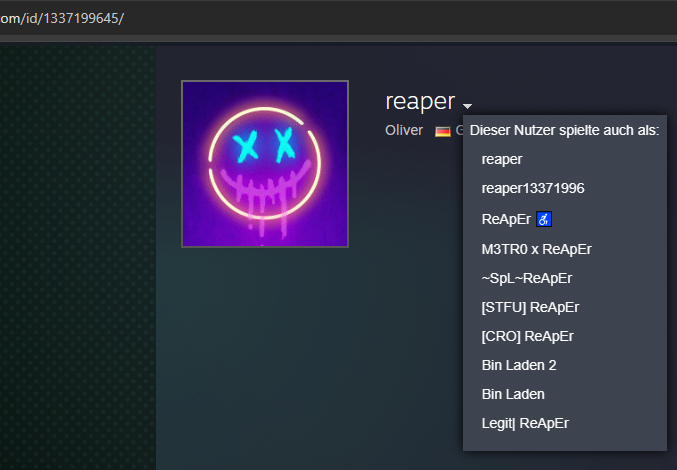Click the "Bin Laden" alias entry
Viewport: 677px width, 470px height.
[513, 394]
